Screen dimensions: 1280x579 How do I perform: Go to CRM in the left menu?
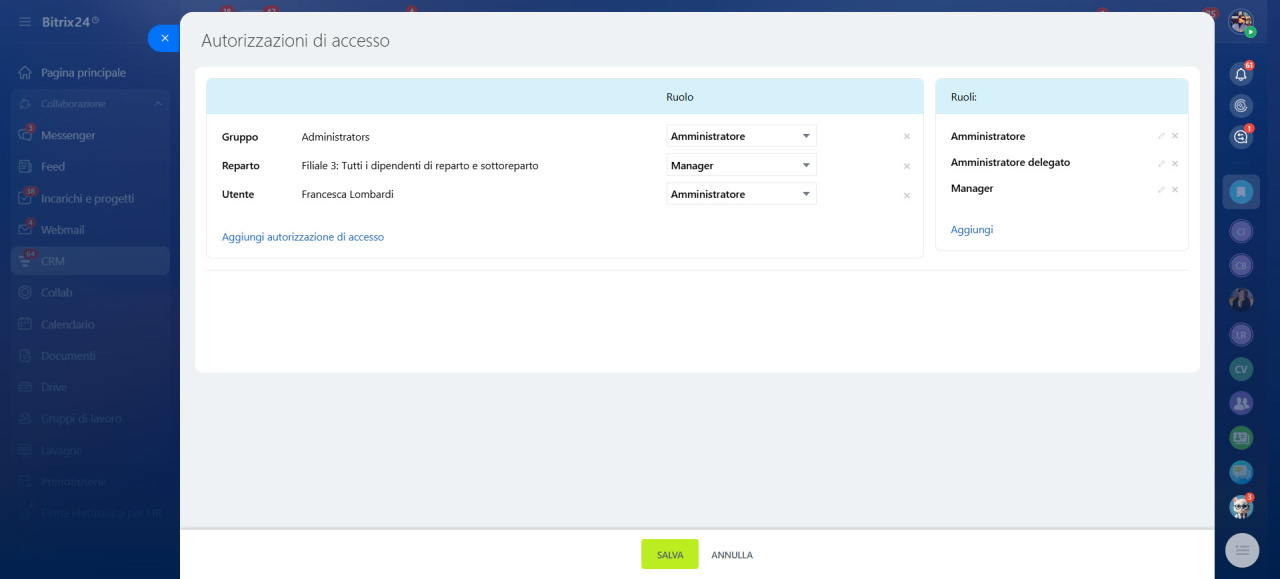coord(53,261)
